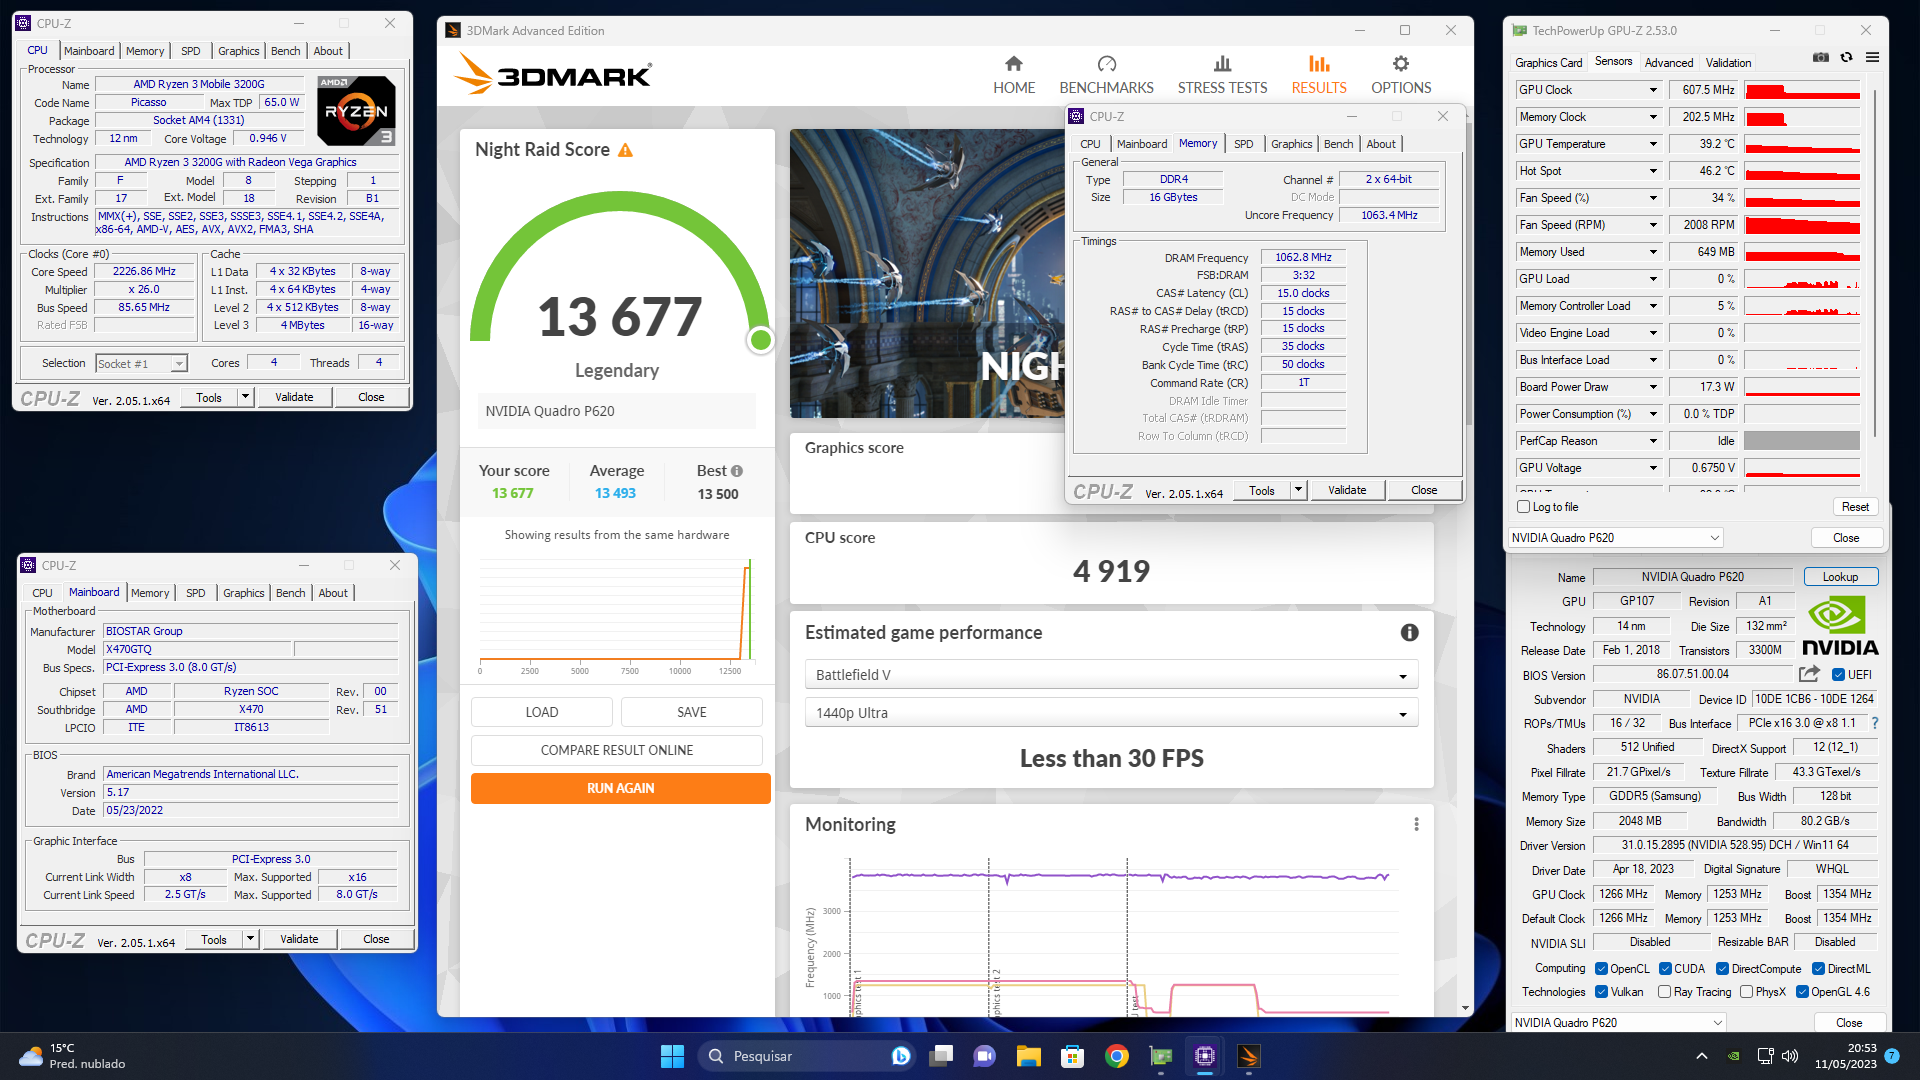Click GPU-Z refresh icon
Viewport: 1920px width, 1080px height.
[1847, 58]
